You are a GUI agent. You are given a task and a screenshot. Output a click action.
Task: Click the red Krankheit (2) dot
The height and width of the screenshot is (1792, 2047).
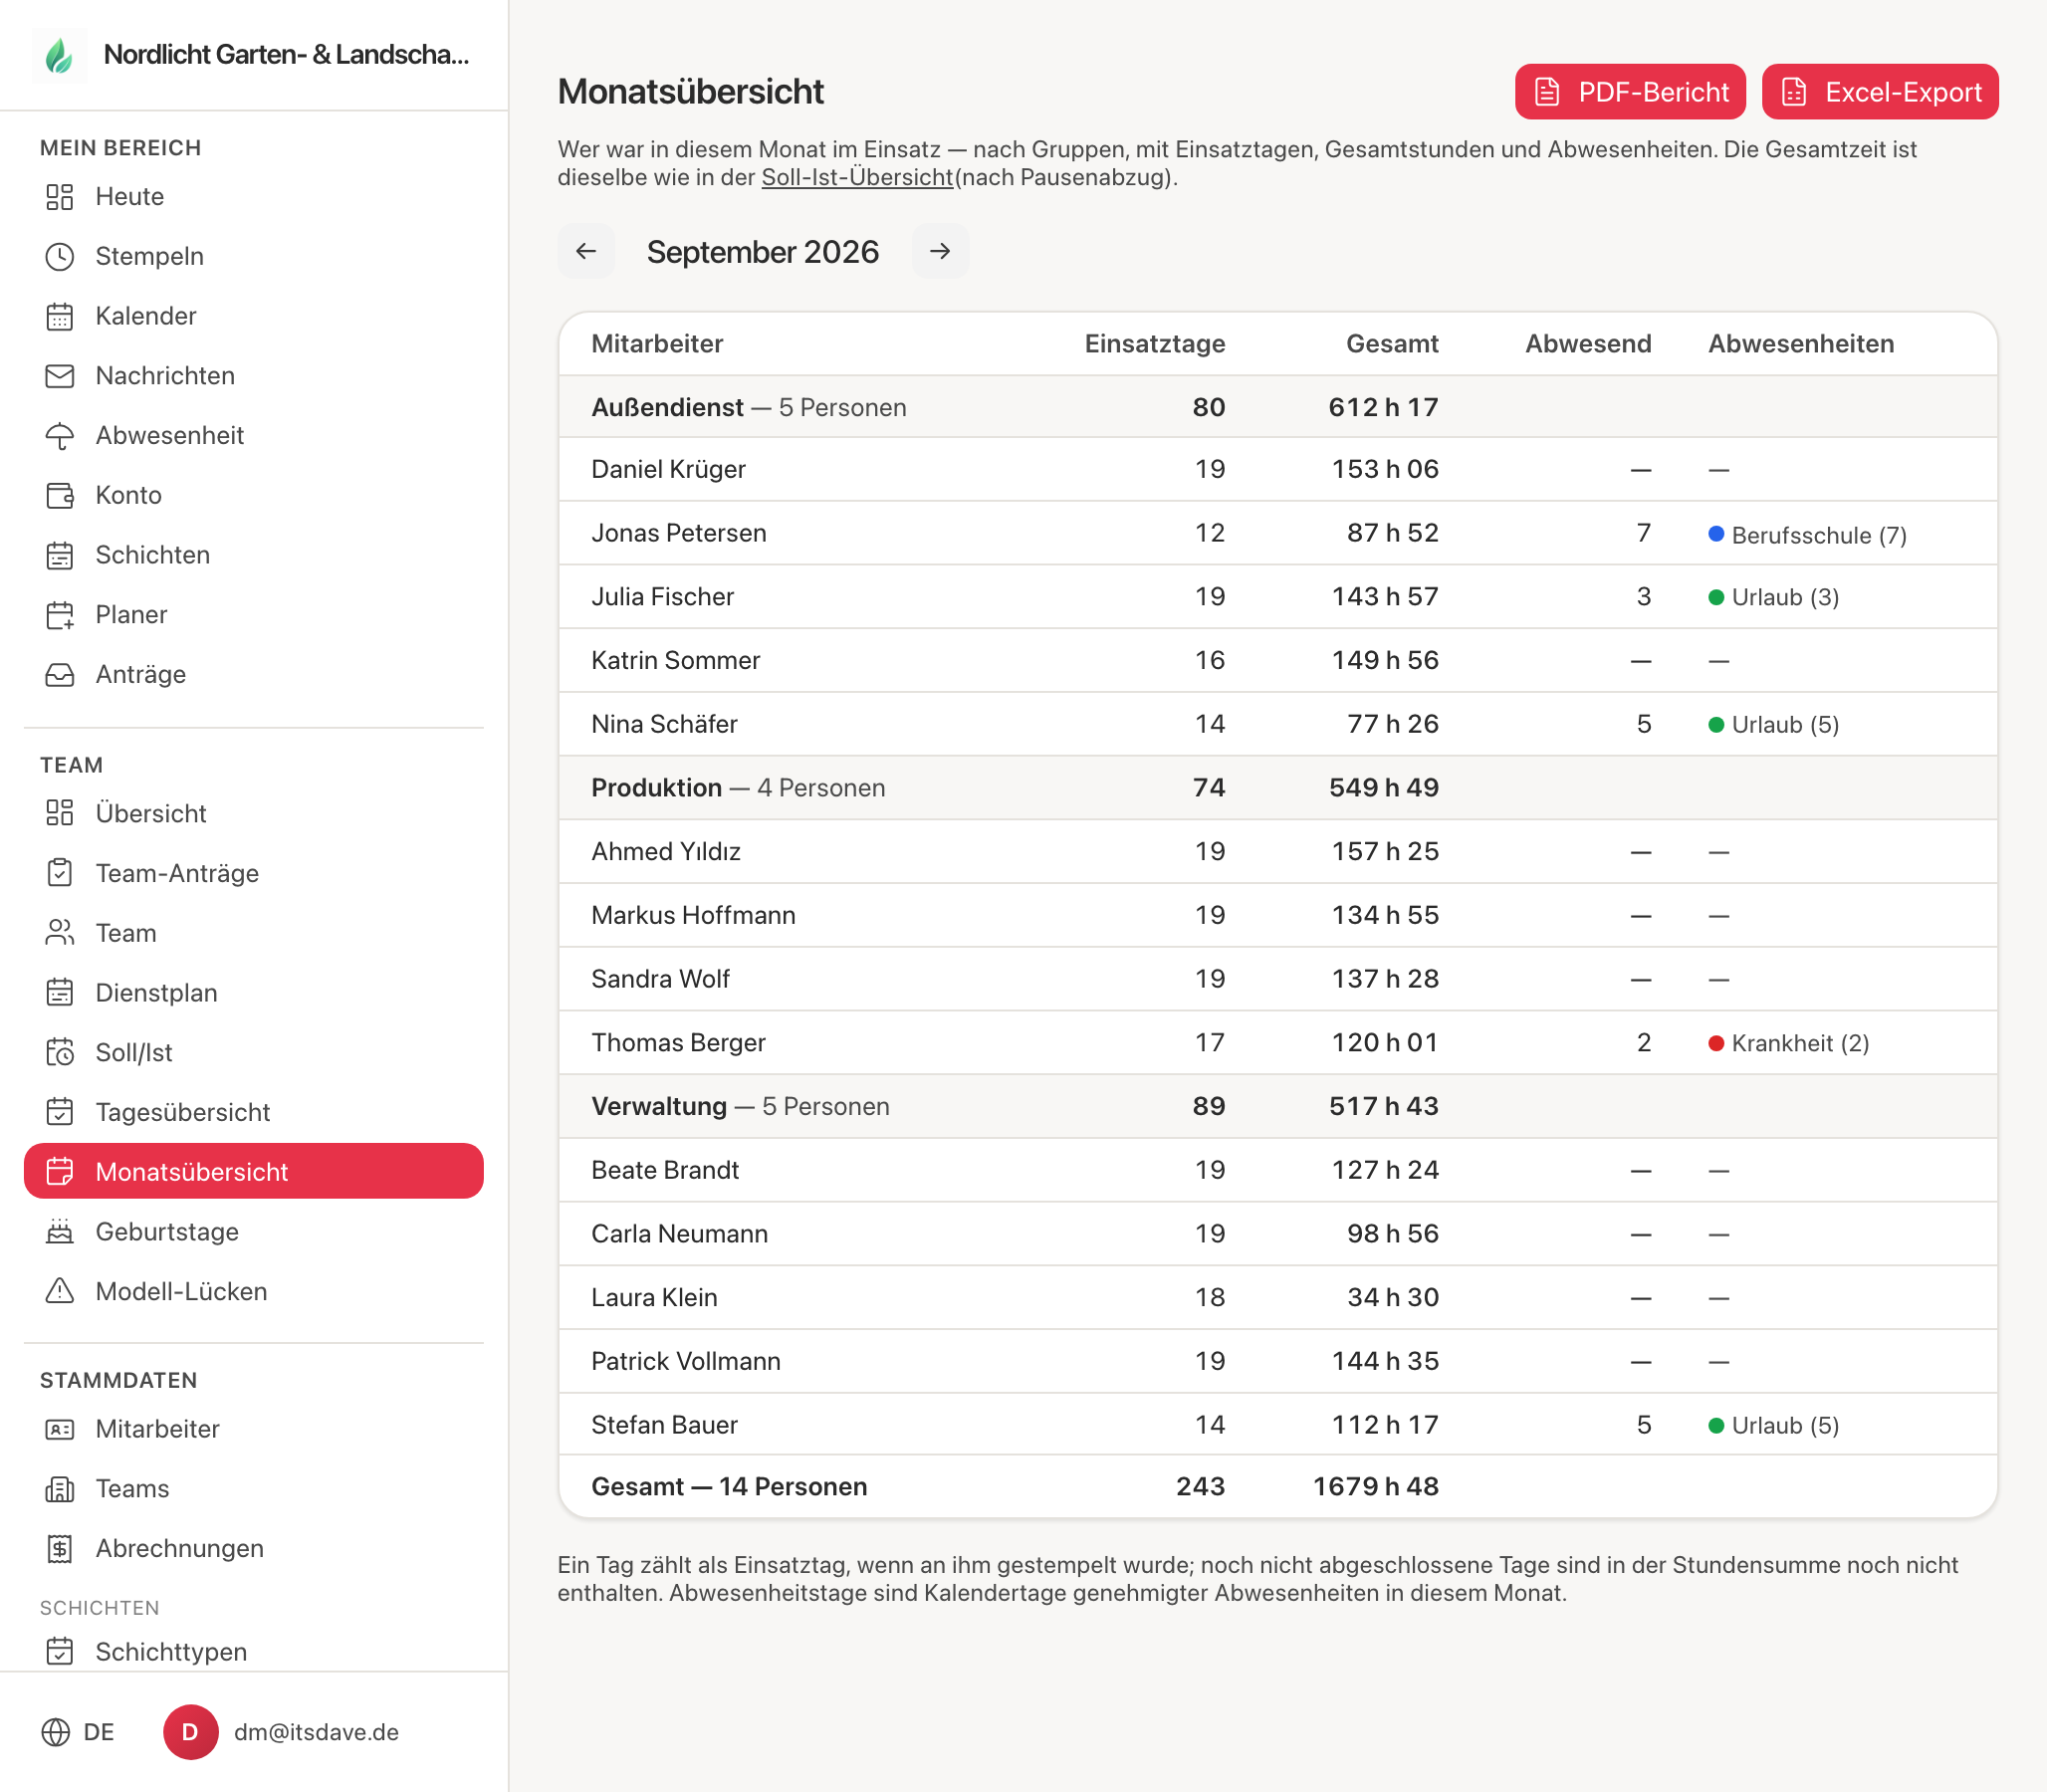click(x=1716, y=1043)
